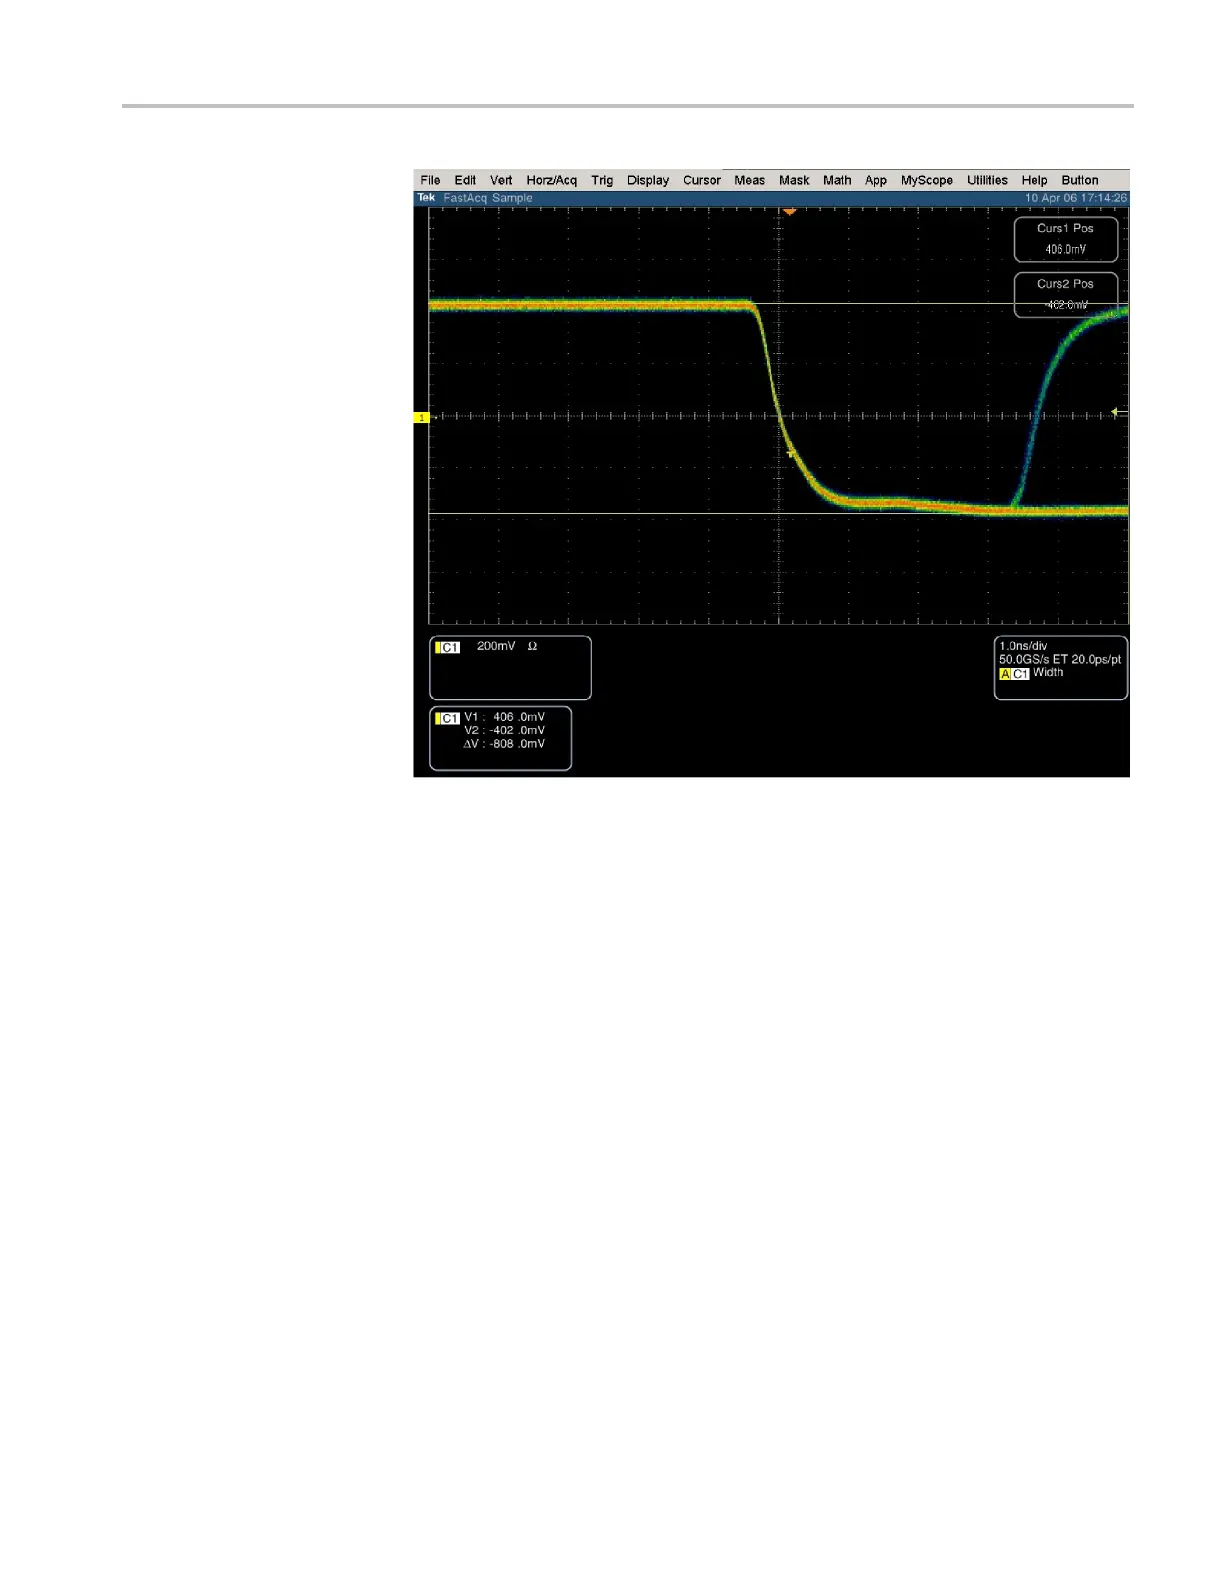
Task: Click the C1 badge in vertical scale box
Action: click(x=448, y=647)
